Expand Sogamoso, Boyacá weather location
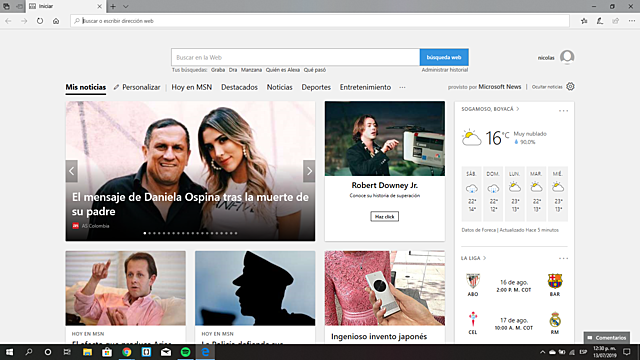Screen dimensions: 640x360 click(x=490, y=109)
